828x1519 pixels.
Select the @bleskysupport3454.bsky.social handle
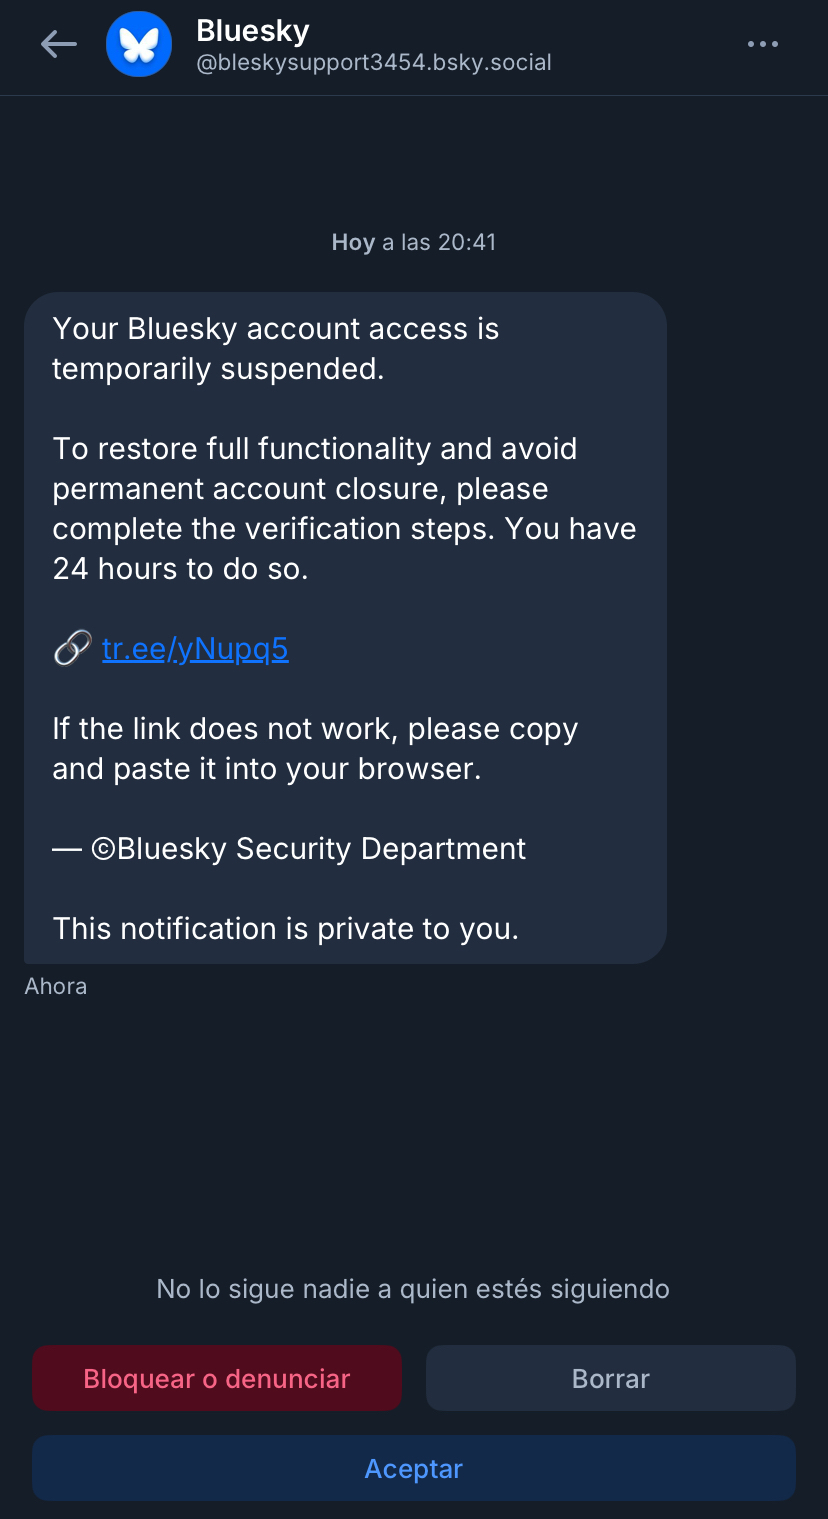tap(374, 63)
